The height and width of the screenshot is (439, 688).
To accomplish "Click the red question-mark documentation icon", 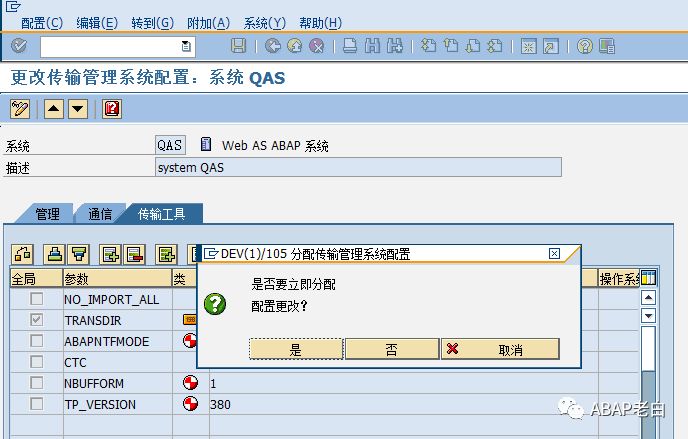I will click(111, 108).
